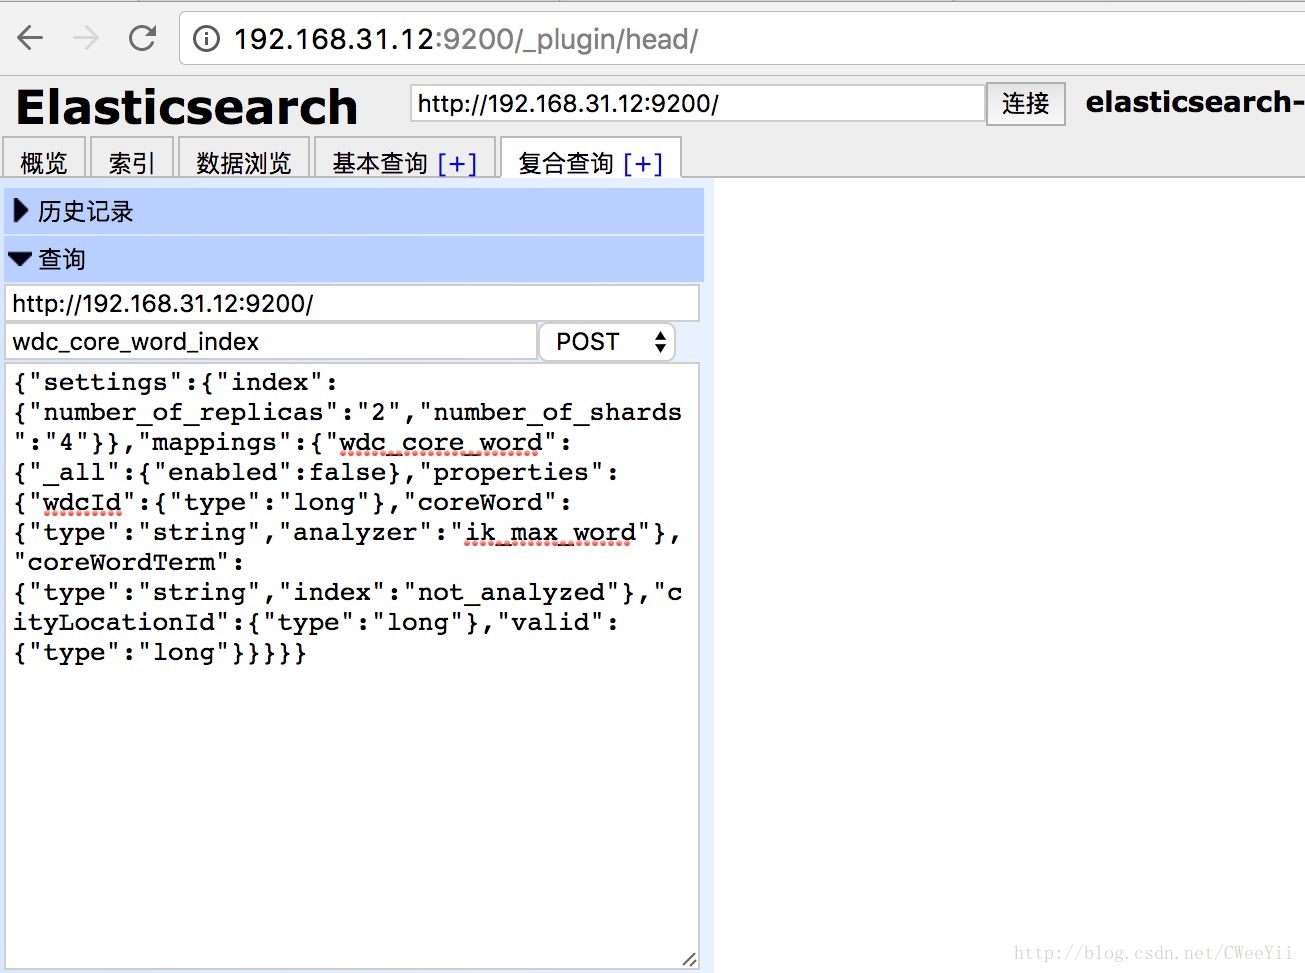Add a new 复合查询 tab with [+]
This screenshot has width=1305, height=973.
(643, 163)
